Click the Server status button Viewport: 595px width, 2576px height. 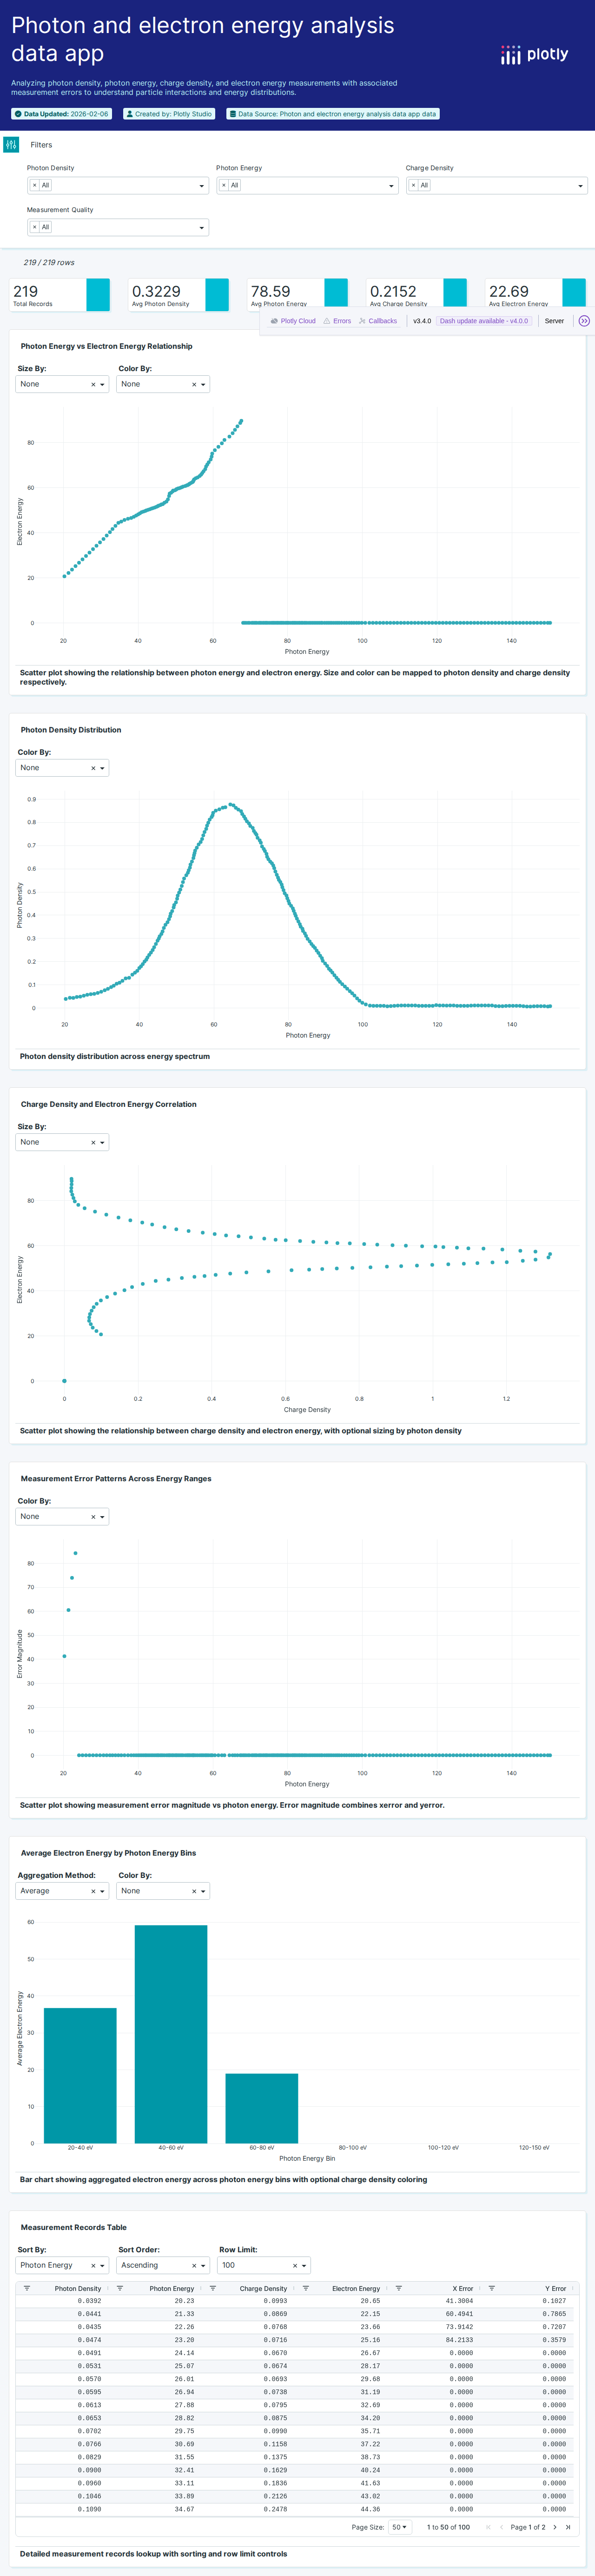point(554,321)
